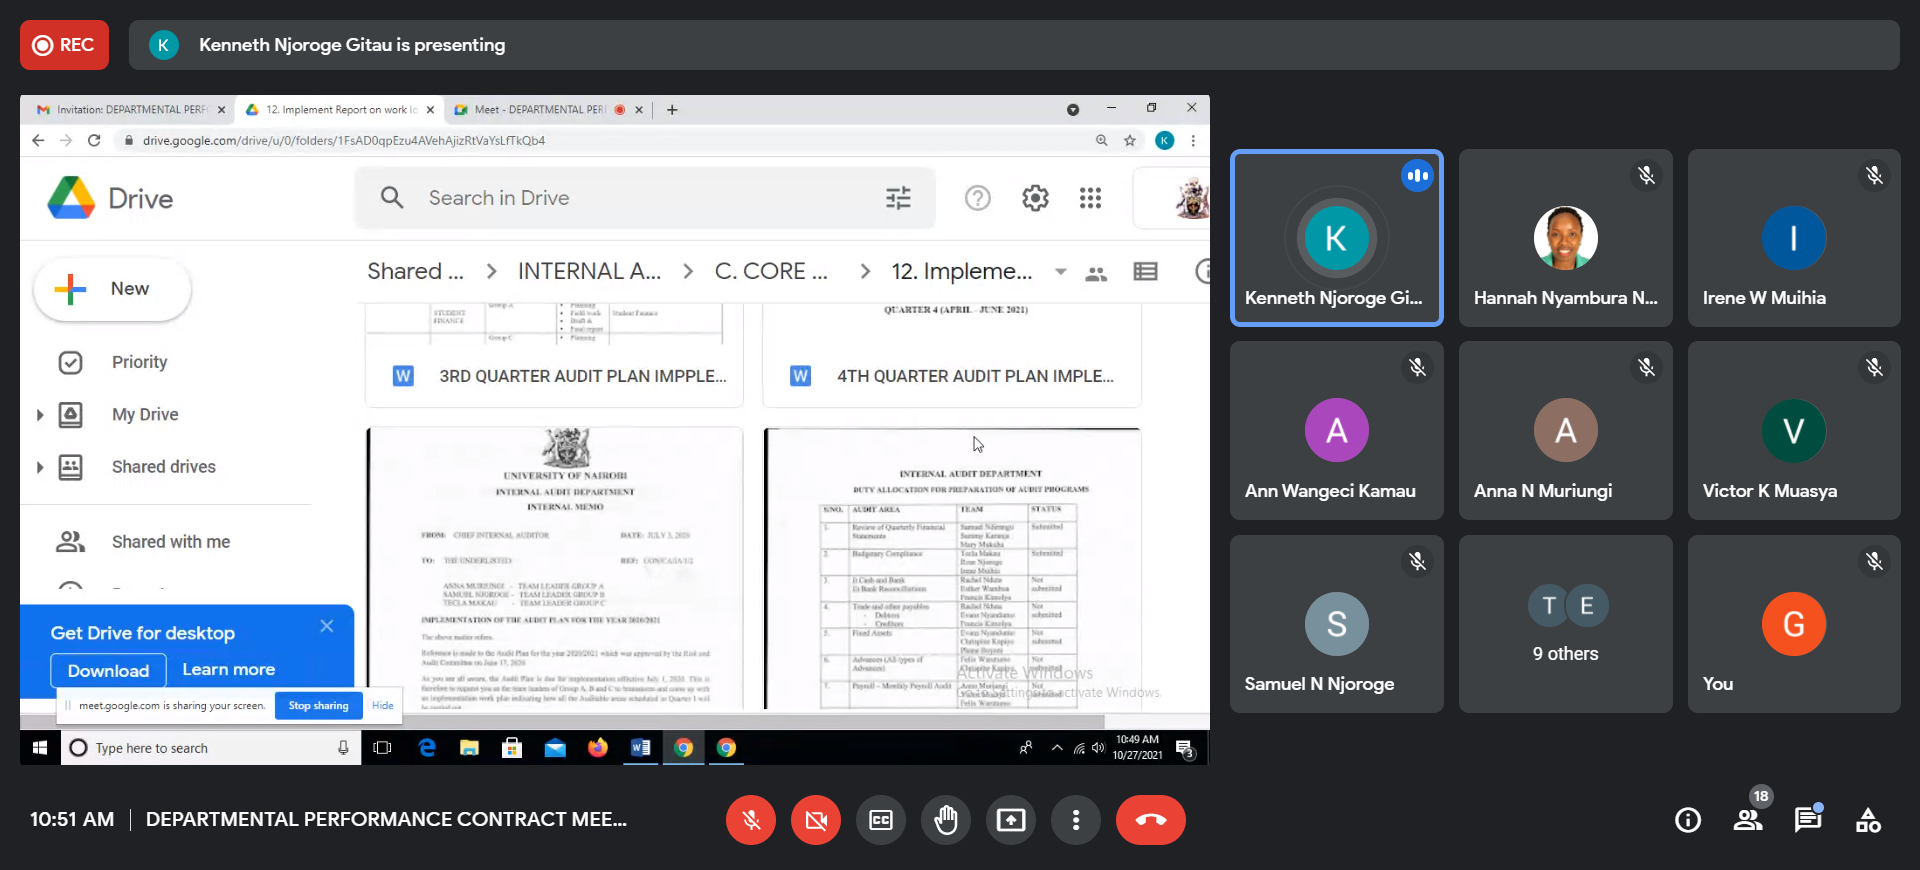Image resolution: width=1920 pixels, height=870 pixels.
Task: Raise hand in the meeting
Action: (x=945, y=820)
